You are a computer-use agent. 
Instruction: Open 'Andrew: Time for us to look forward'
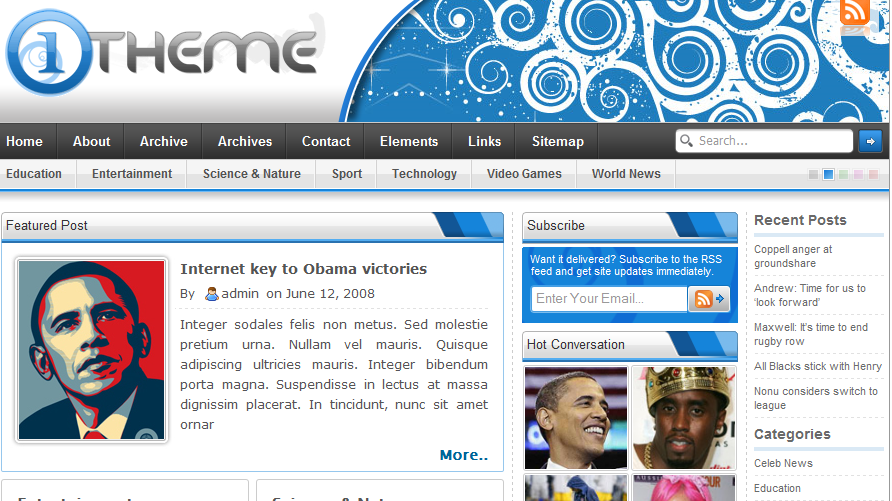[810, 295]
